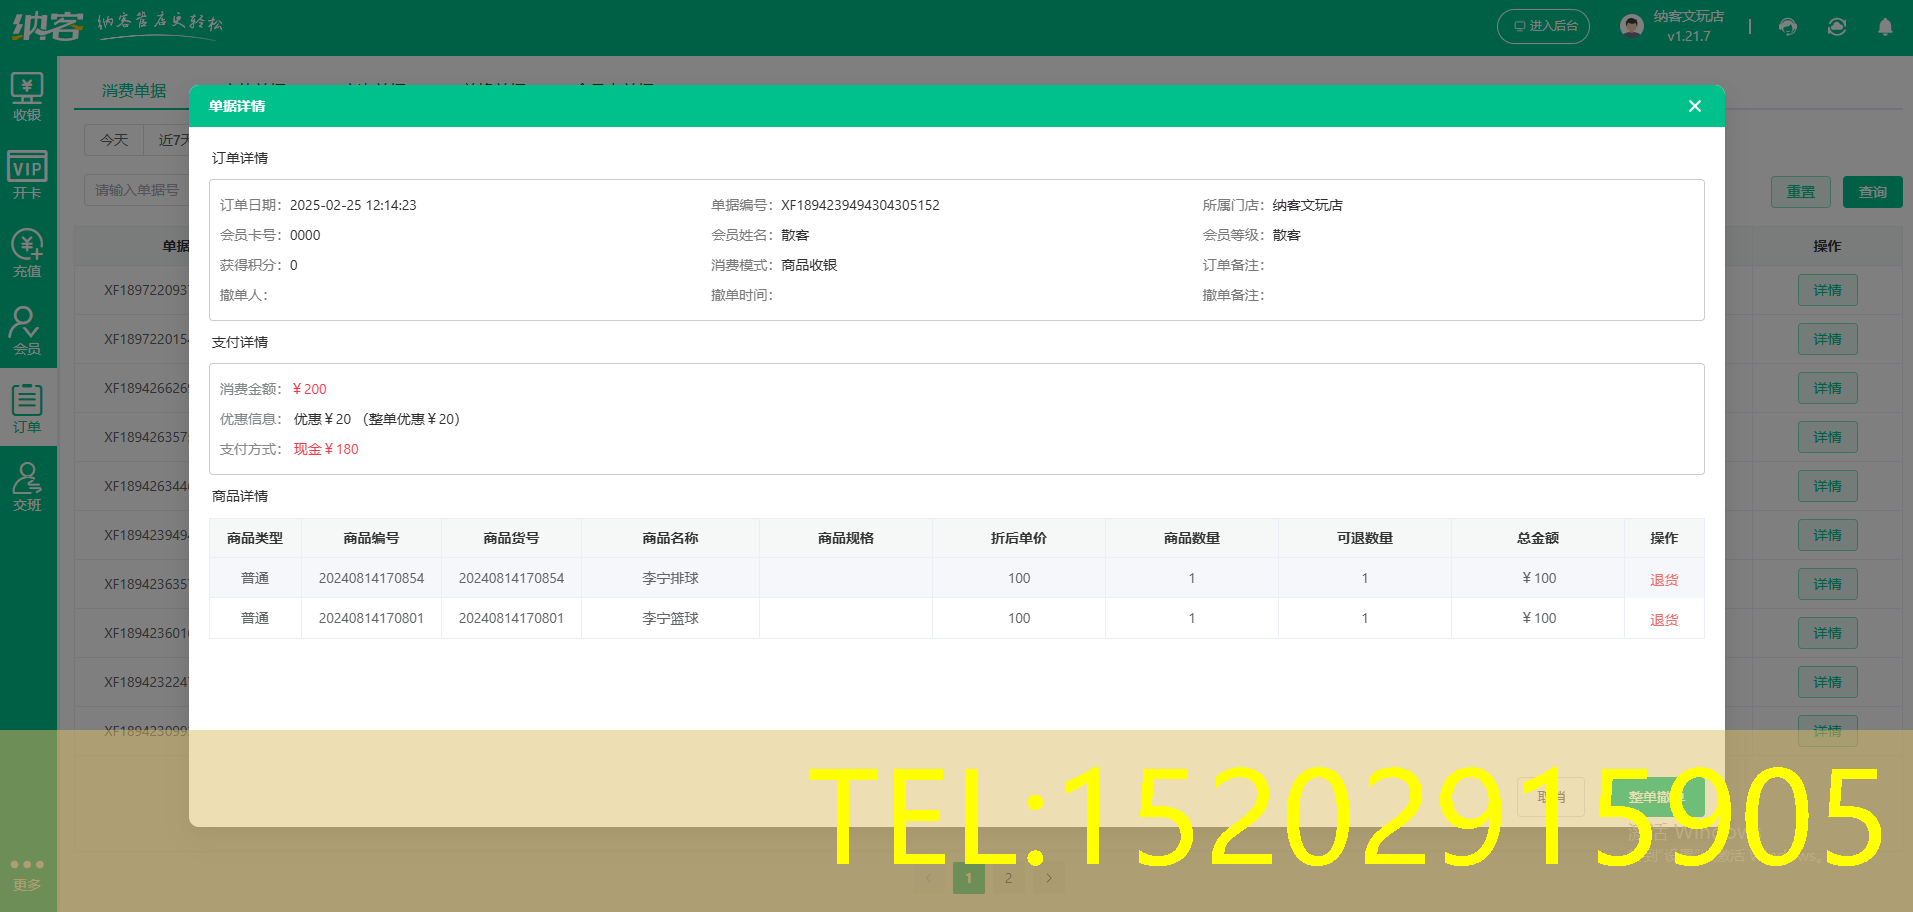Click the cloud sync icon in top bar
1913x912 pixels.
pos(1837,27)
